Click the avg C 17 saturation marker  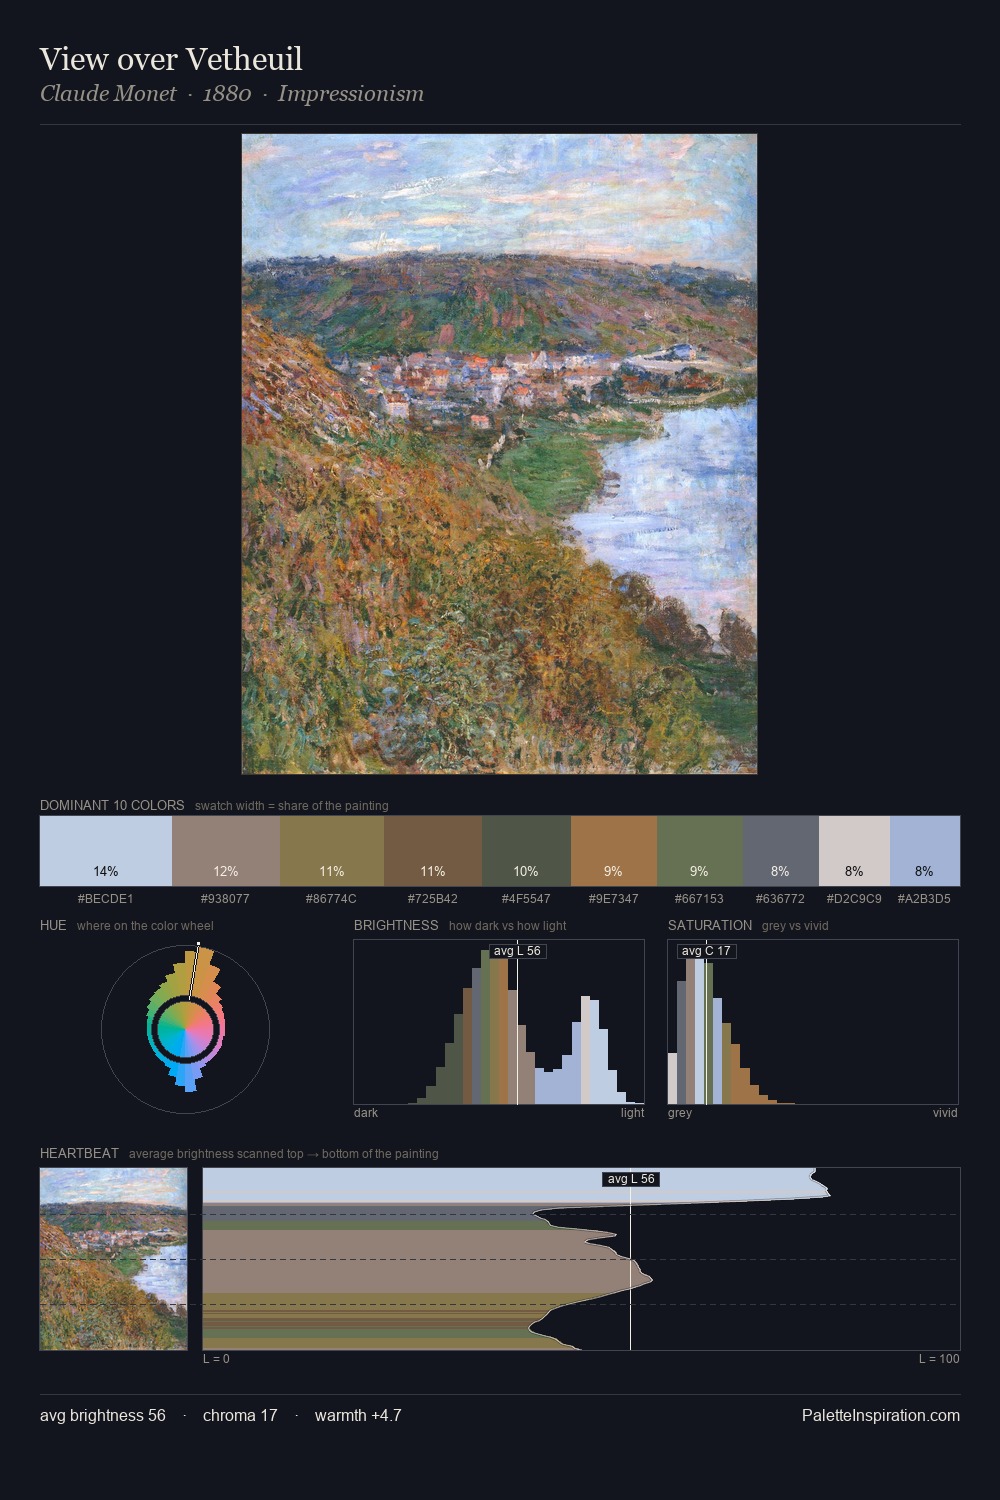click(x=706, y=951)
